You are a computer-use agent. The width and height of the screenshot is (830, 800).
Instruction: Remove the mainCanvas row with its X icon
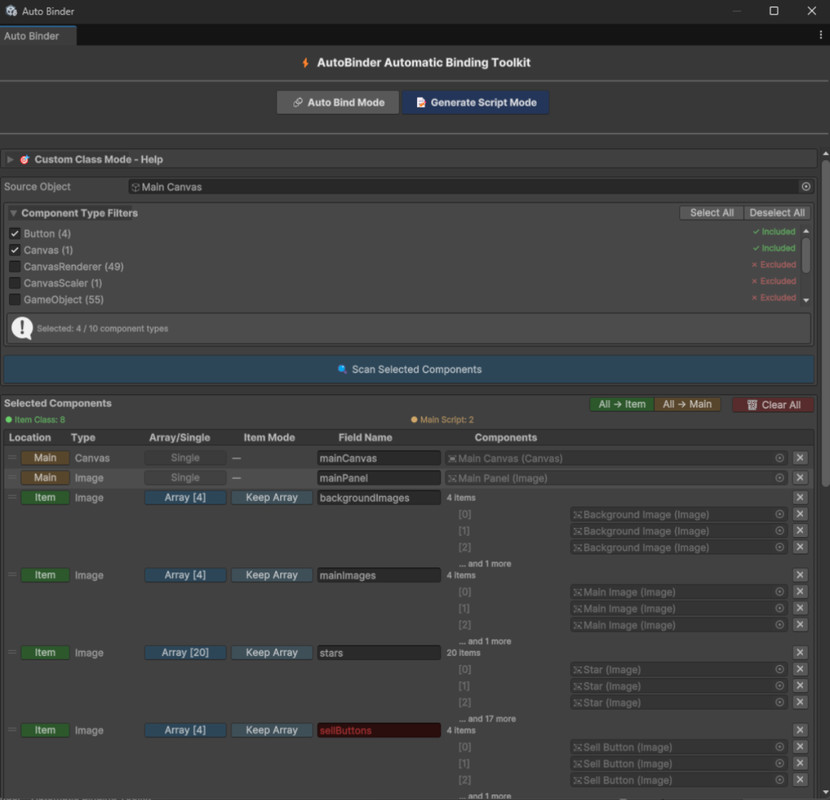pyautogui.click(x=800, y=458)
